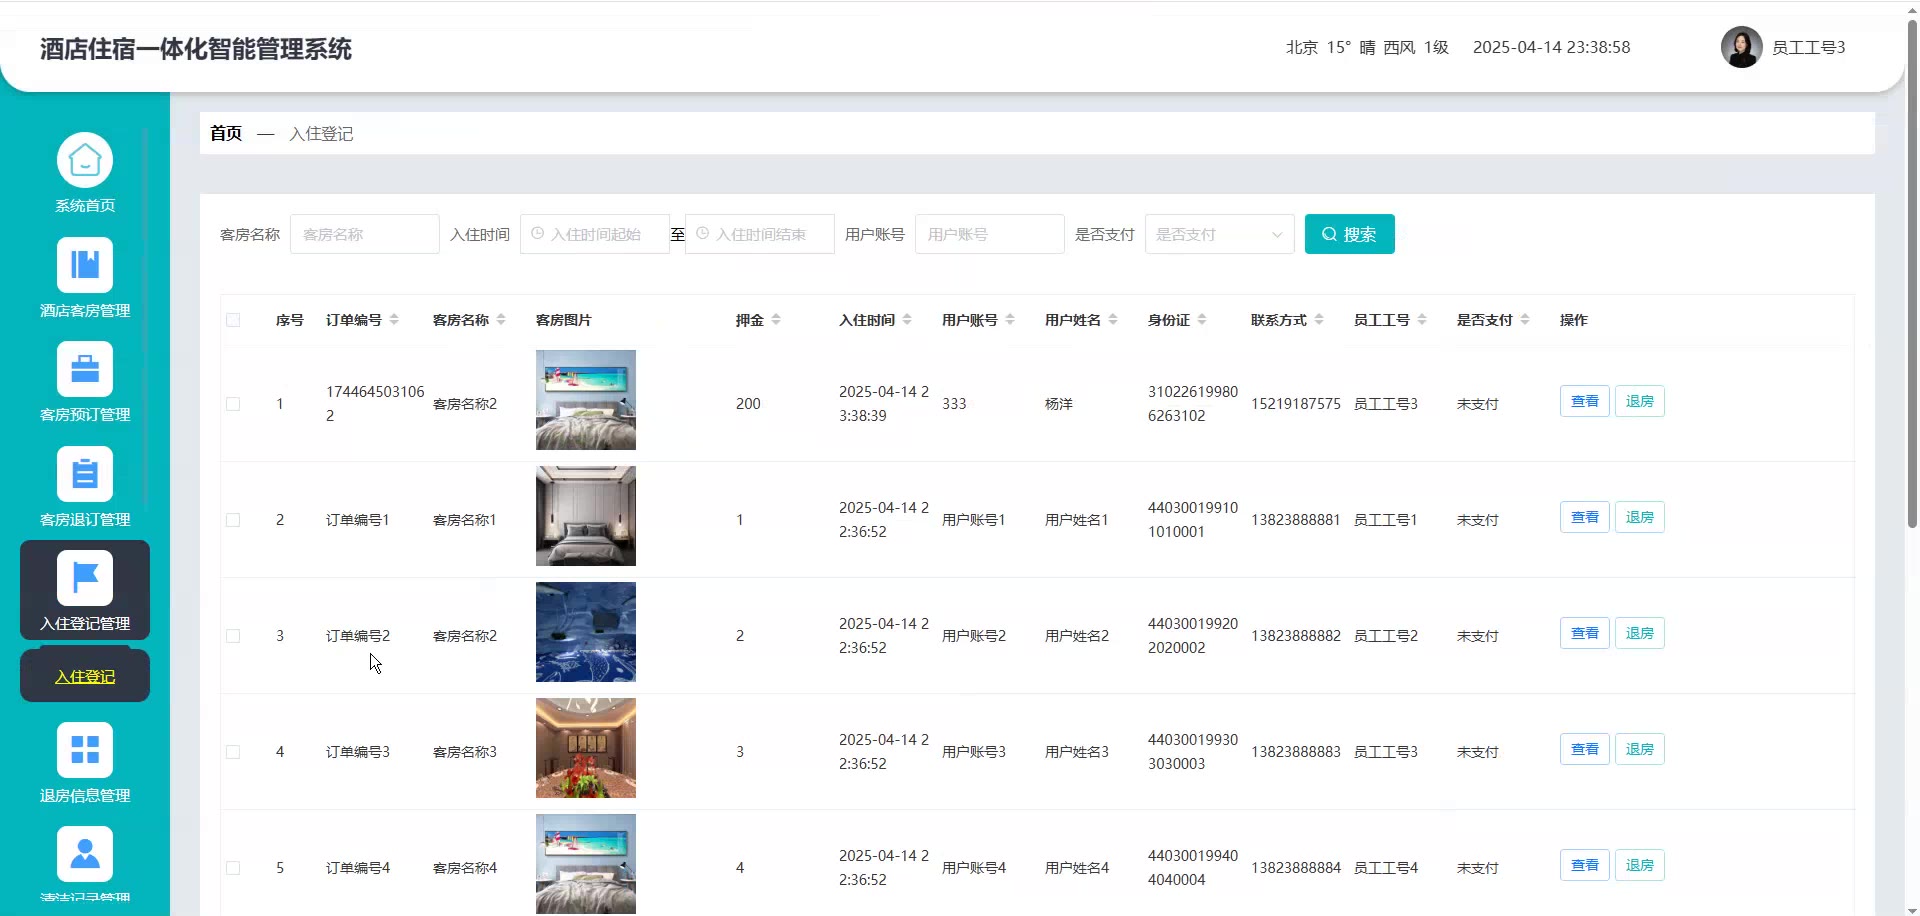This screenshot has width=1920, height=916.
Task: Sort by 押金 column arrows
Action: click(776, 320)
